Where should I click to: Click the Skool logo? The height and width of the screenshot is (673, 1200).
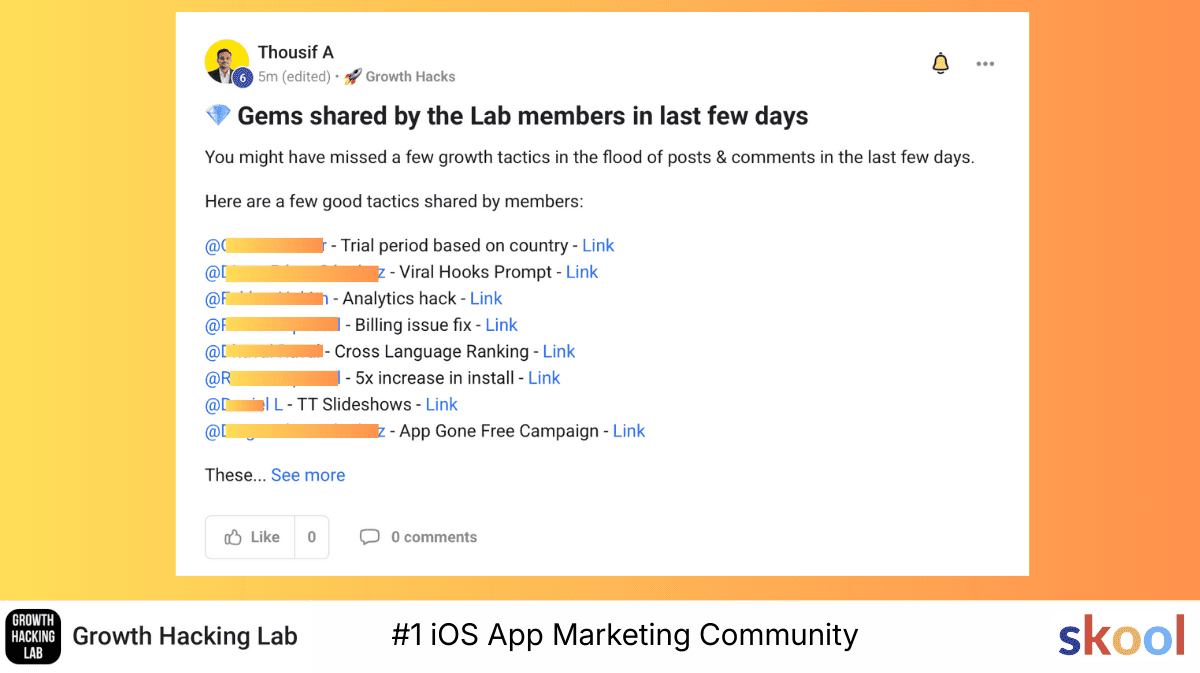1121,636
